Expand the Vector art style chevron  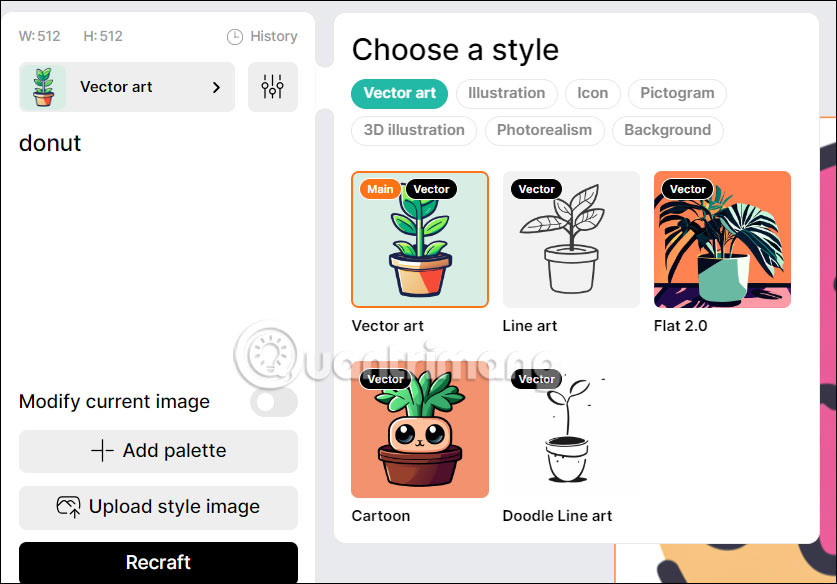pyautogui.click(x=216, y=87)
